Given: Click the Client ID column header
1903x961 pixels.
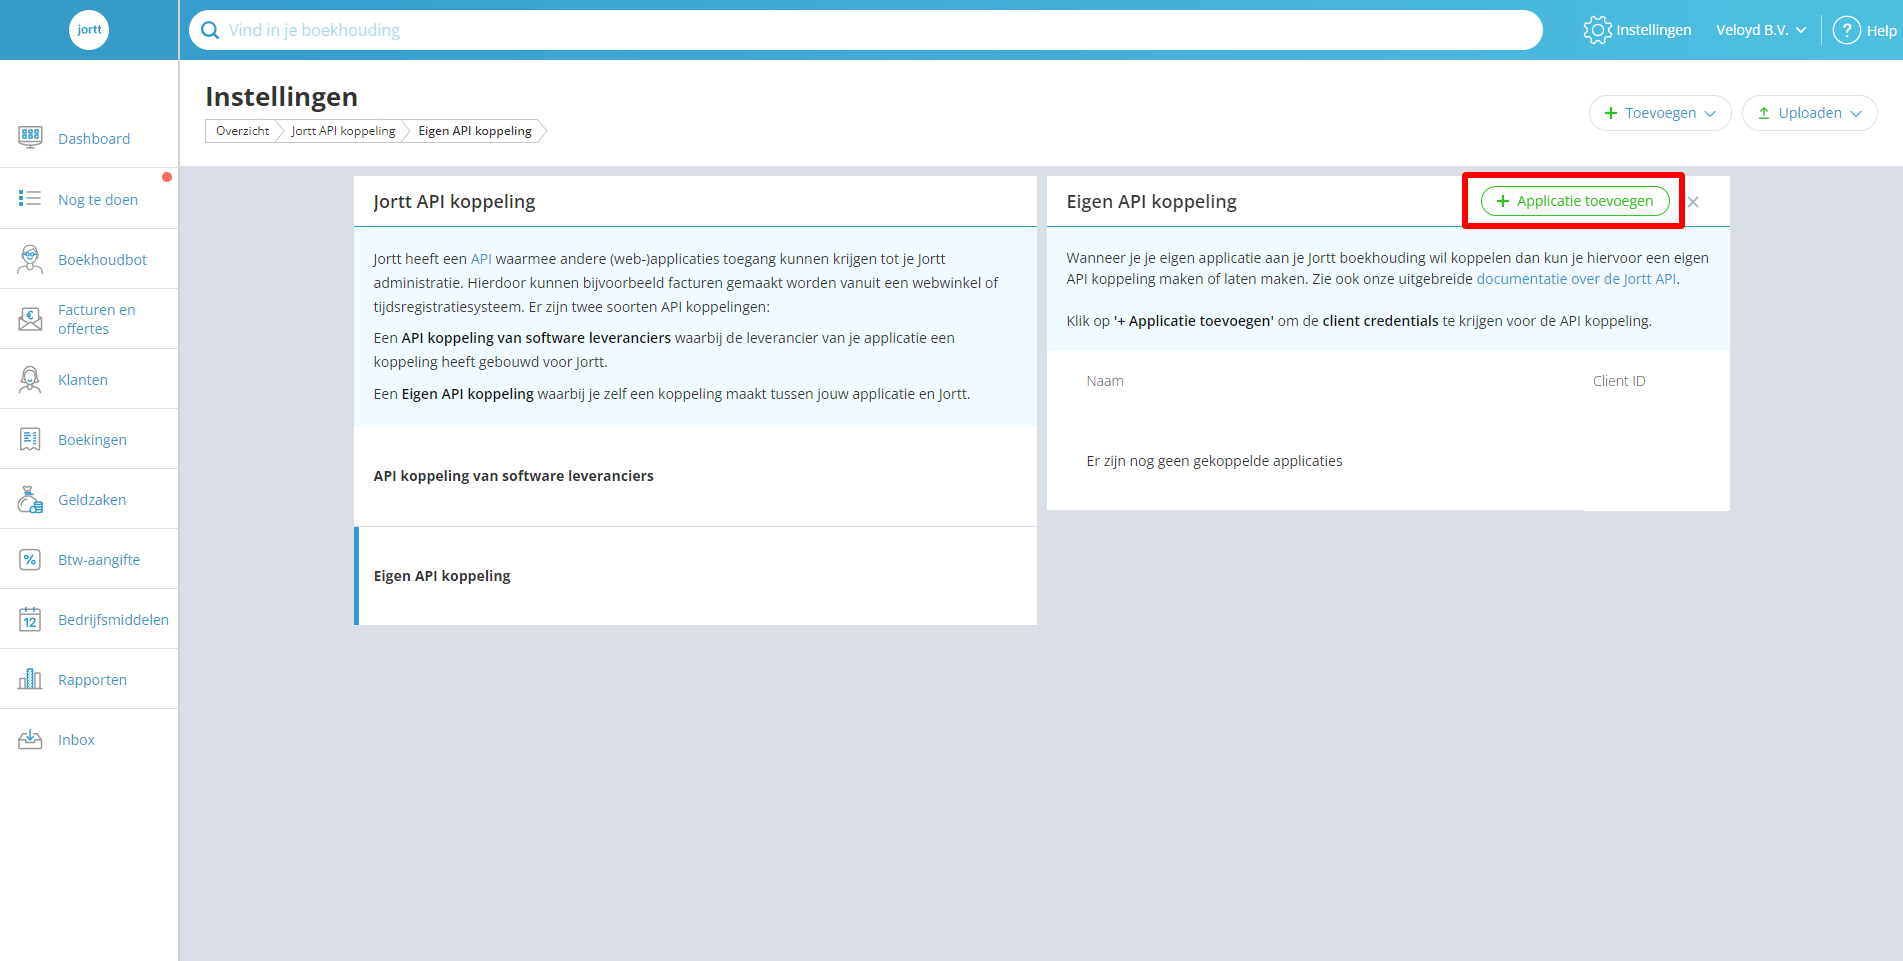Looking at the screenshot, I should [x=1619, y=381].
